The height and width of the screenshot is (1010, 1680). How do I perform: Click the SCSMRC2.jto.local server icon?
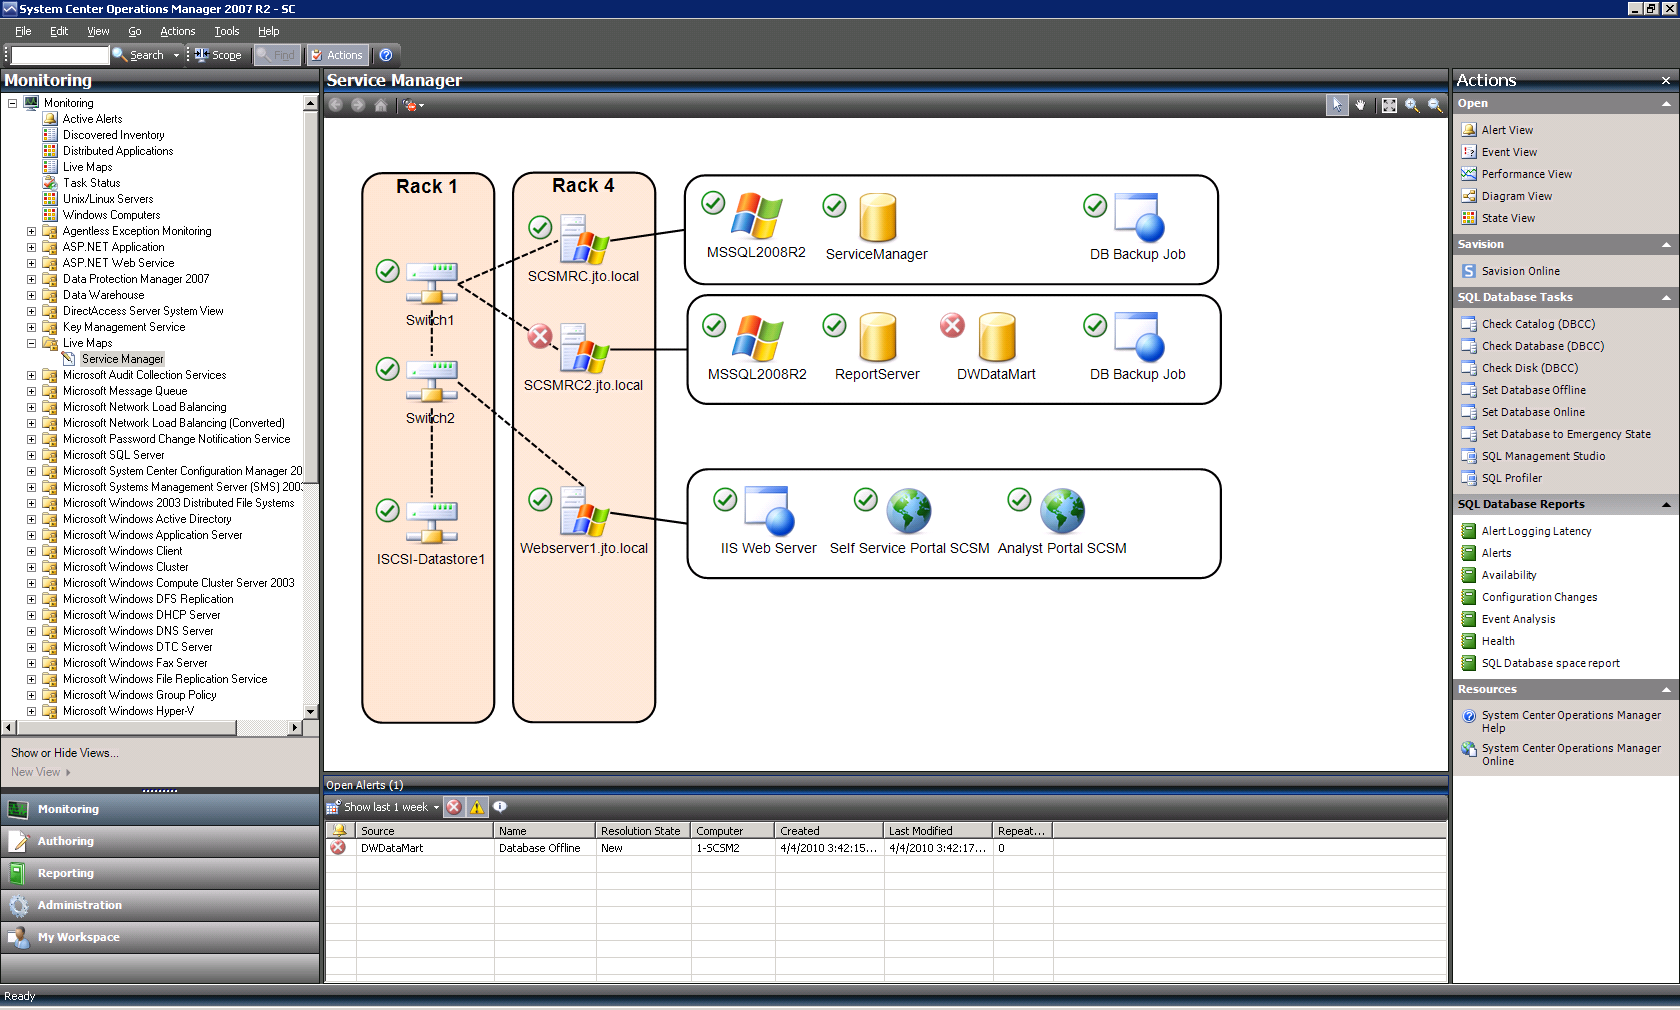(x=584, y=349)
